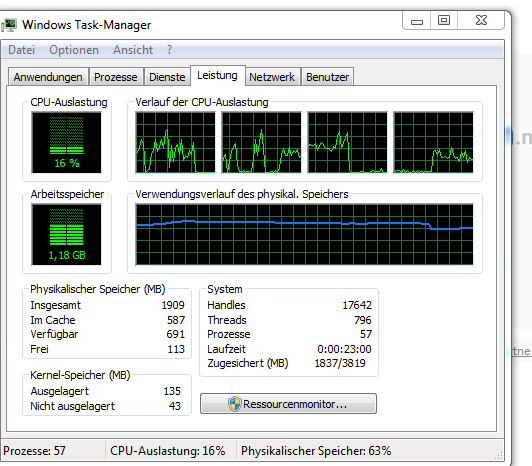Click the Handles value 17642

357,305
